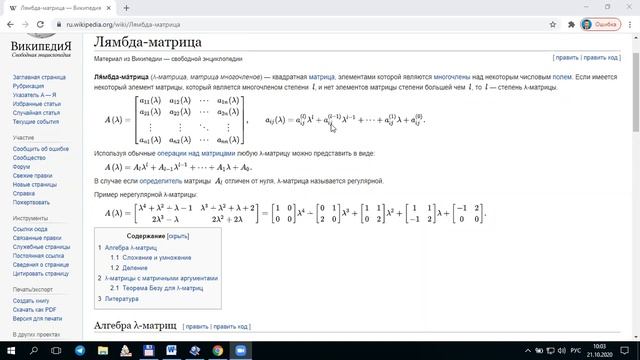Screen dimensions: 640x360
Task: Bookmark this page with the star icon
Action: [x=553, y=24]
